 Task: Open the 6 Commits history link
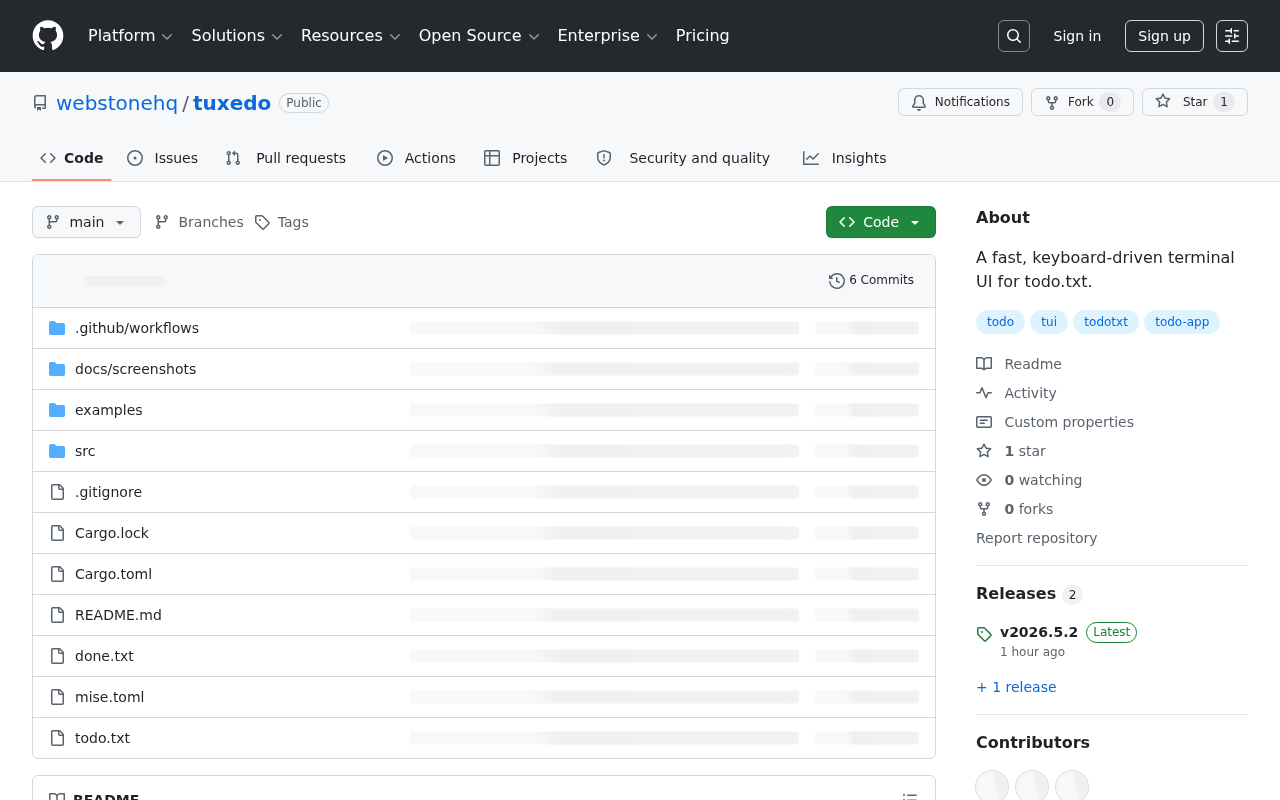(871, 281)
